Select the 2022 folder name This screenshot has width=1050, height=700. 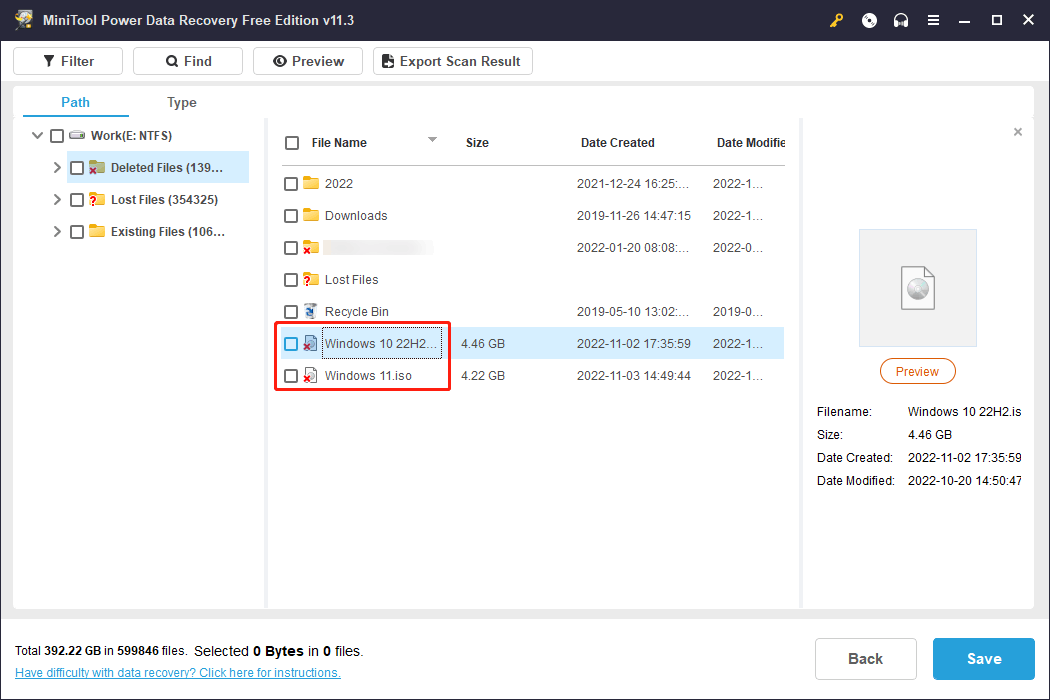[x=339, y=184]
